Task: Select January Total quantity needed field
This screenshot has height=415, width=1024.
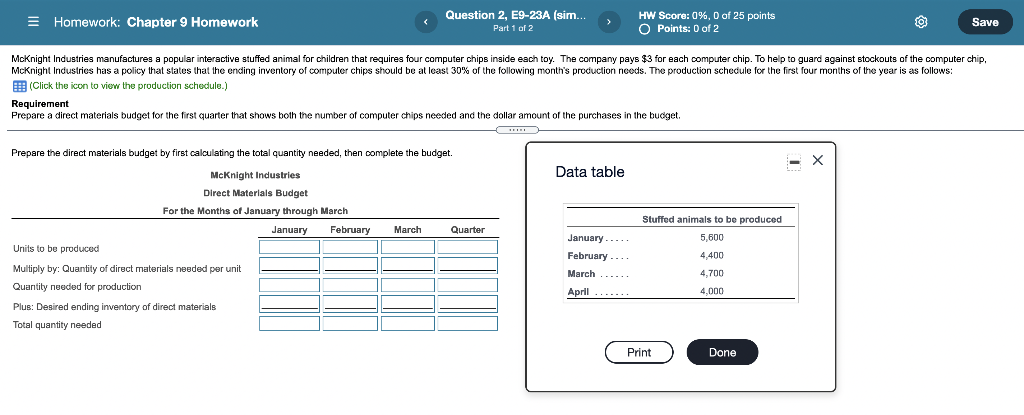Action: (x=289, y=324)
